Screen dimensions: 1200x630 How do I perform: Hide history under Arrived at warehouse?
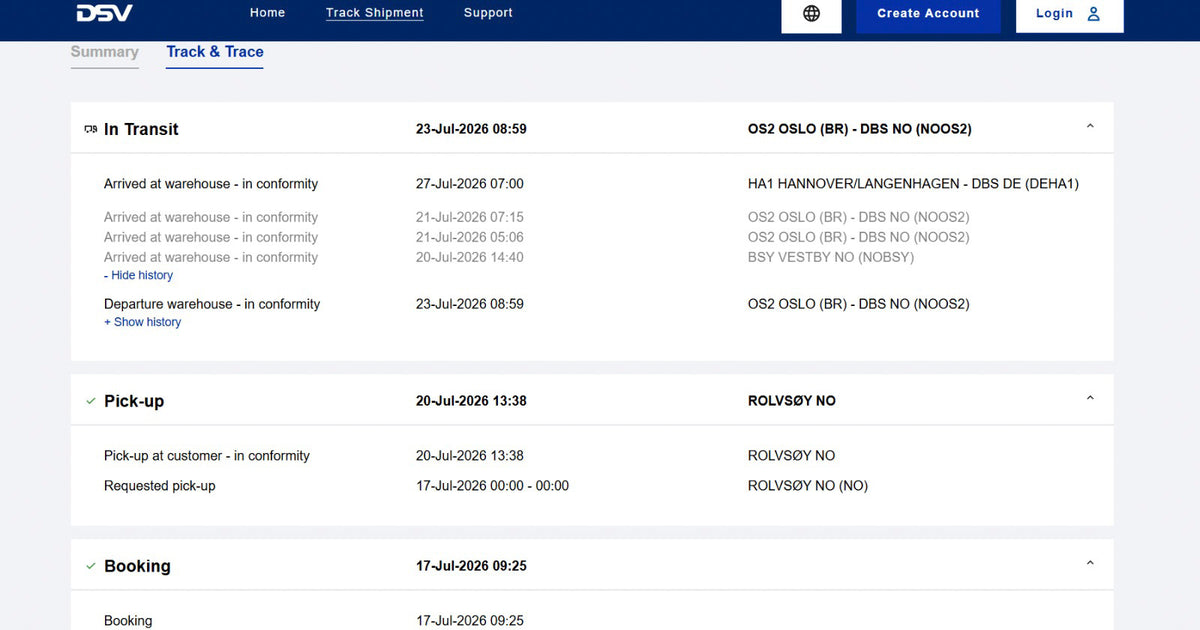coord(138,275)
